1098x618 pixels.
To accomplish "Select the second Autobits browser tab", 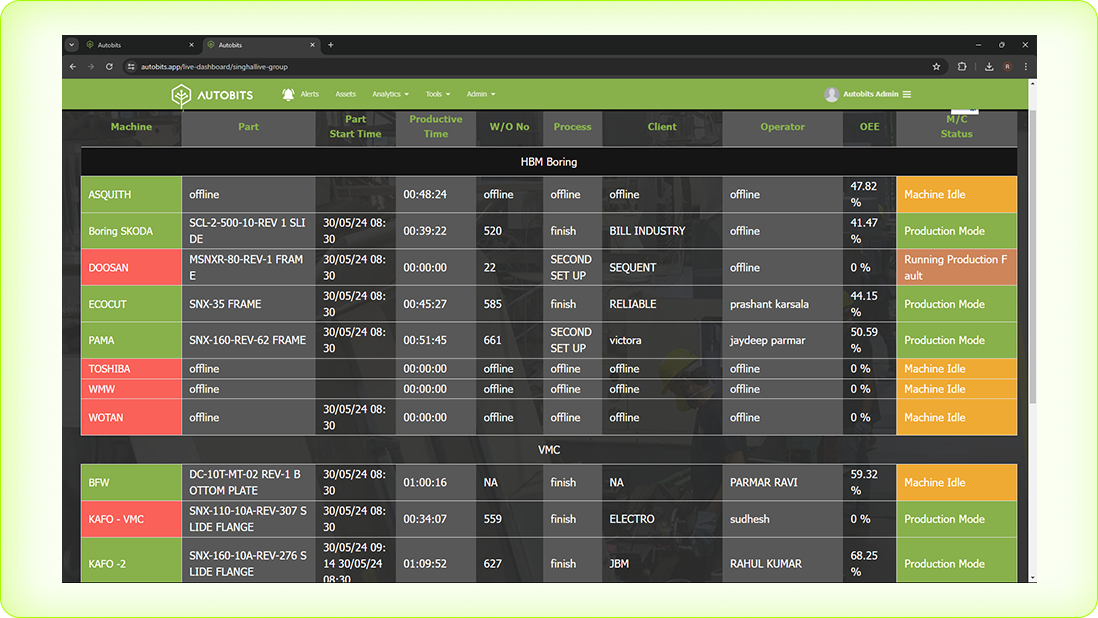I will 262,45.
